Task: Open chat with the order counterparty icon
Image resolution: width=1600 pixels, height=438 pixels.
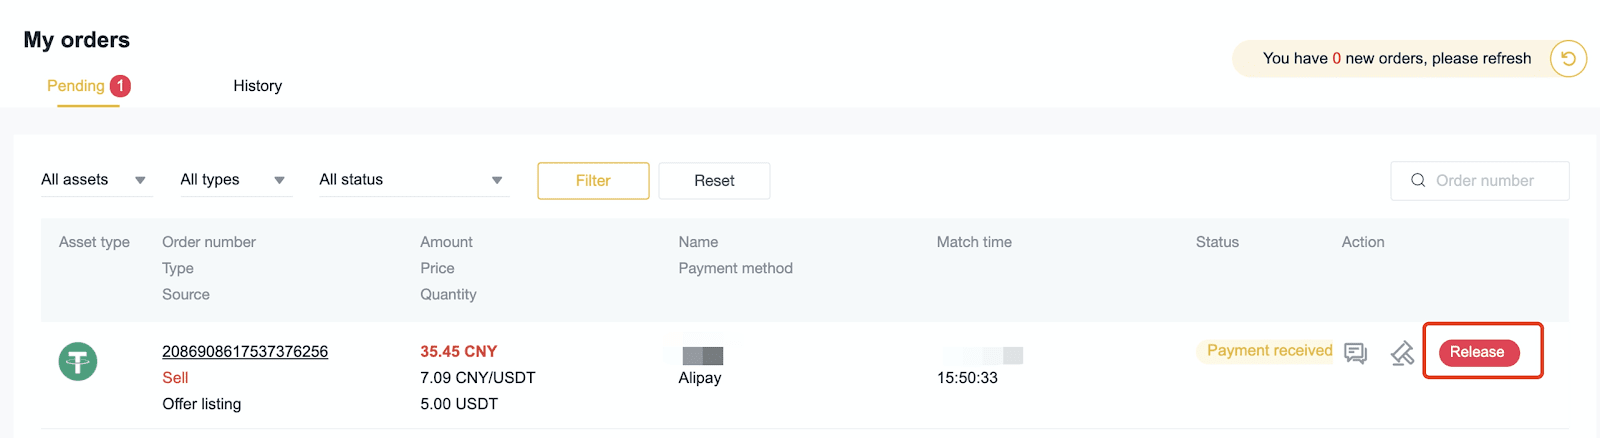Action: pyautogui.click(x=1355, y=353)
